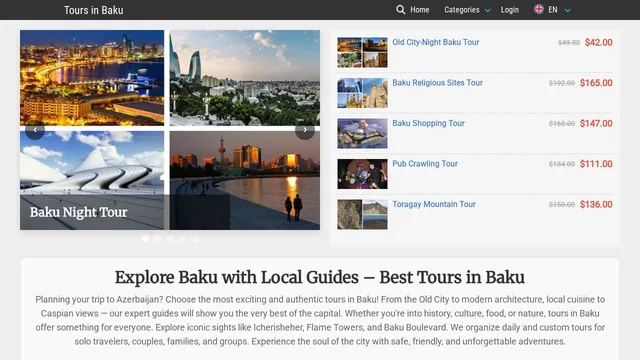Expand the Categories dropdown chevron

point(487,11)
